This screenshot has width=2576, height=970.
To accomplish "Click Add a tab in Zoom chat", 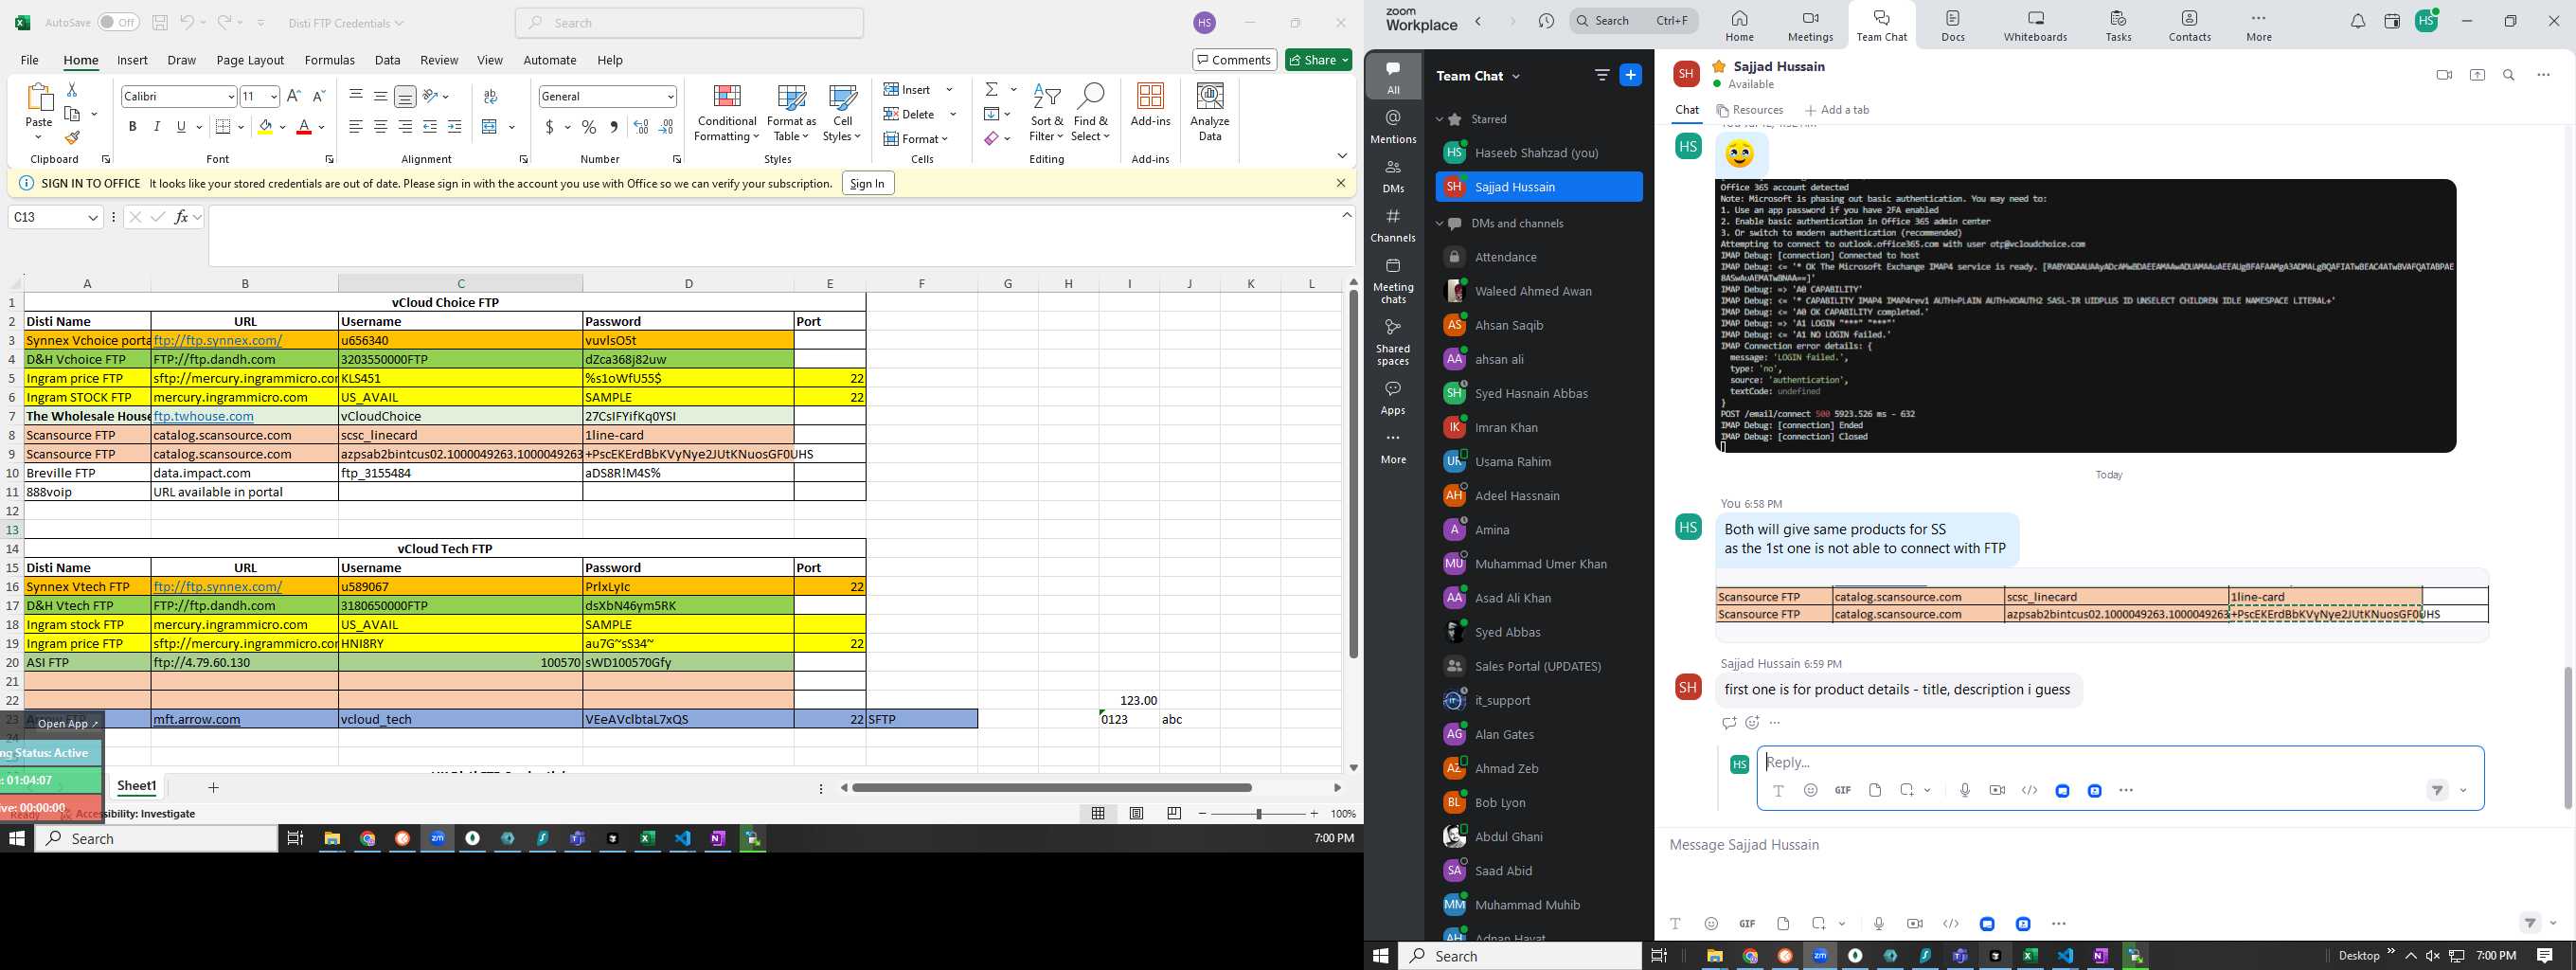I will click(1836, 110).
